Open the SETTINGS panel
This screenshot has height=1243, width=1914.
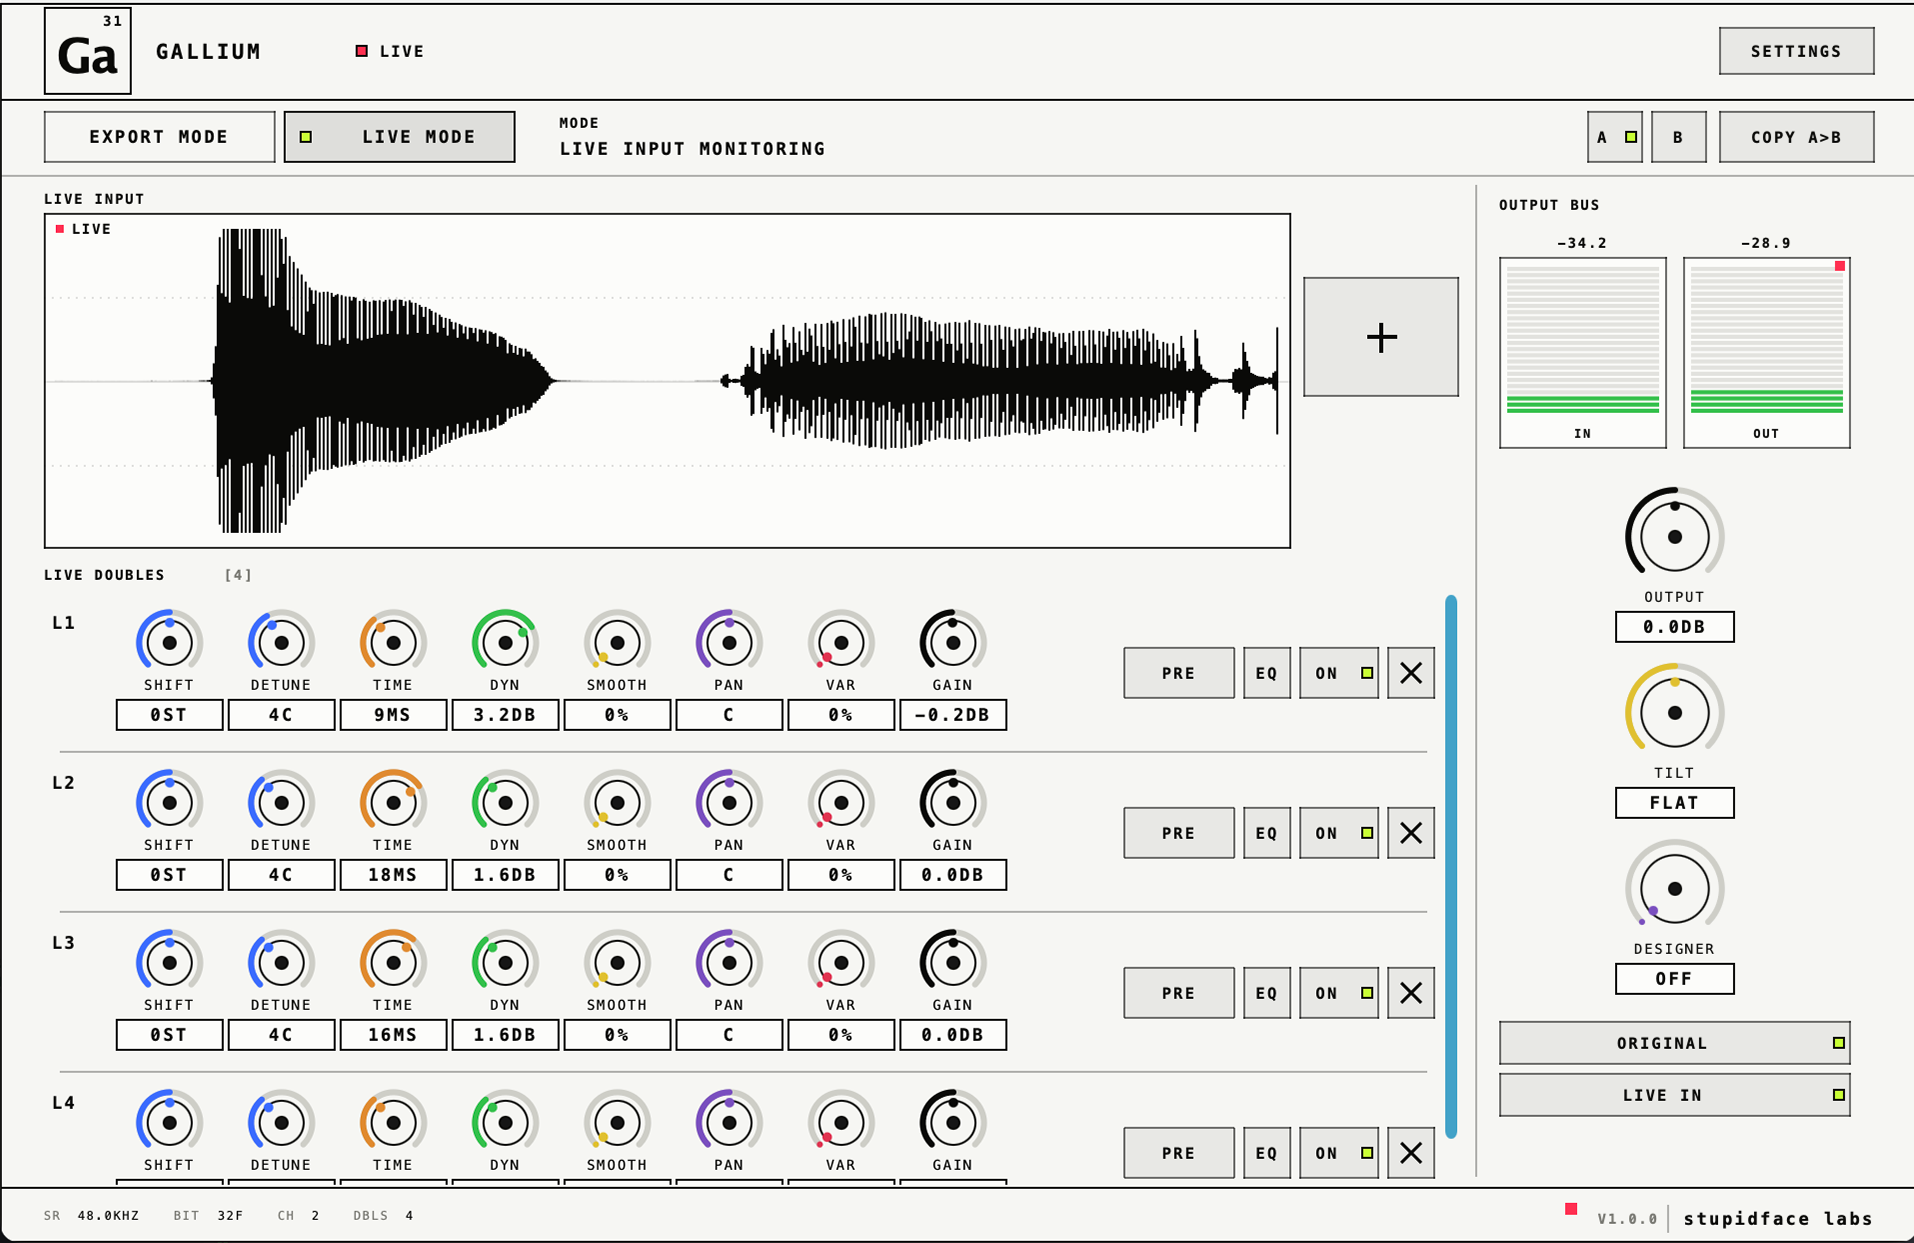[x=1796, y=51]
